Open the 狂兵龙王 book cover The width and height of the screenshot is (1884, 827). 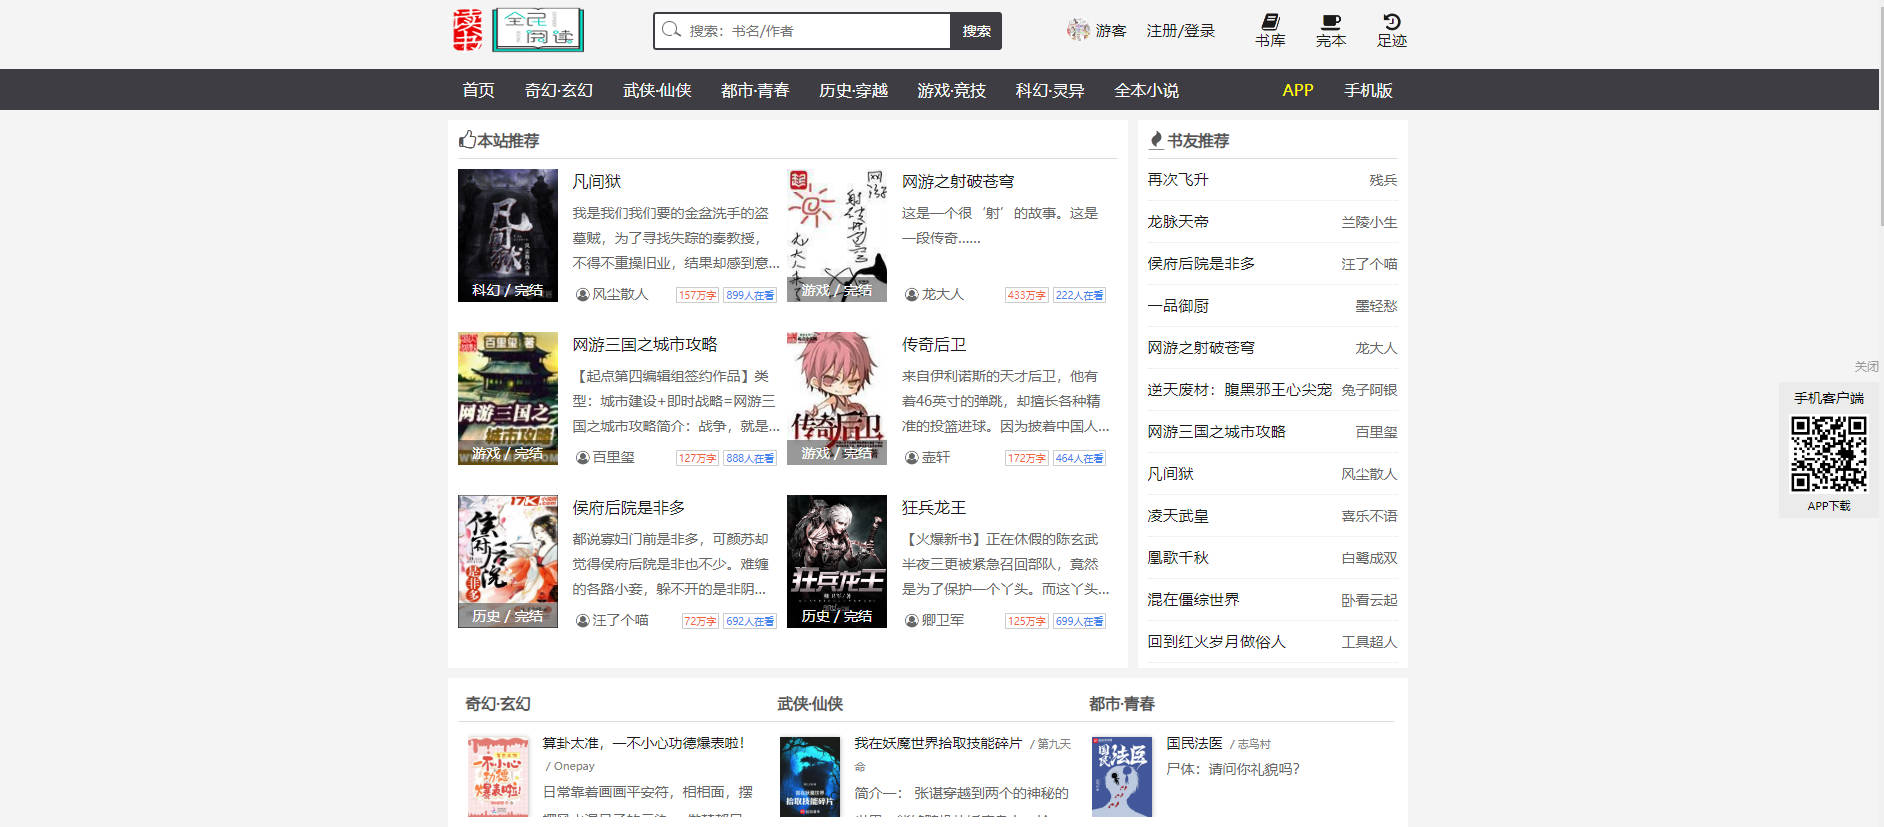click(x=837, y=561)
